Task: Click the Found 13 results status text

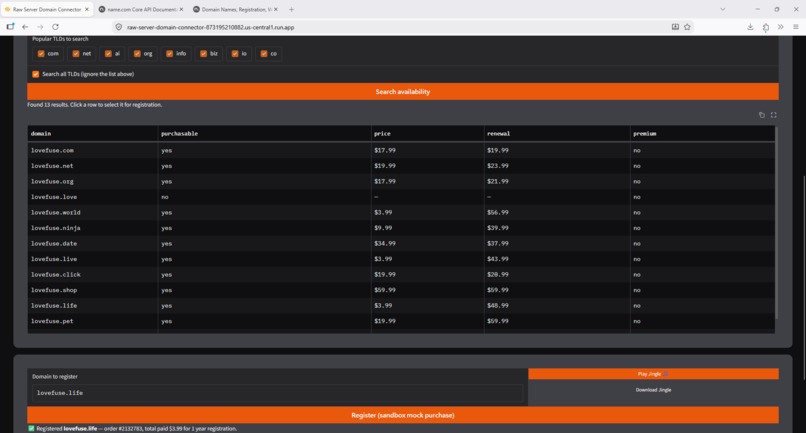Action: click(95, 105)
